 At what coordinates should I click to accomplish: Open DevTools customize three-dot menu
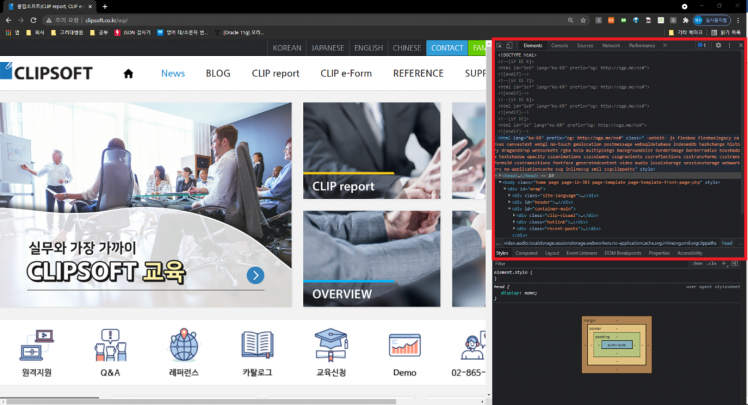pos(729,45)
